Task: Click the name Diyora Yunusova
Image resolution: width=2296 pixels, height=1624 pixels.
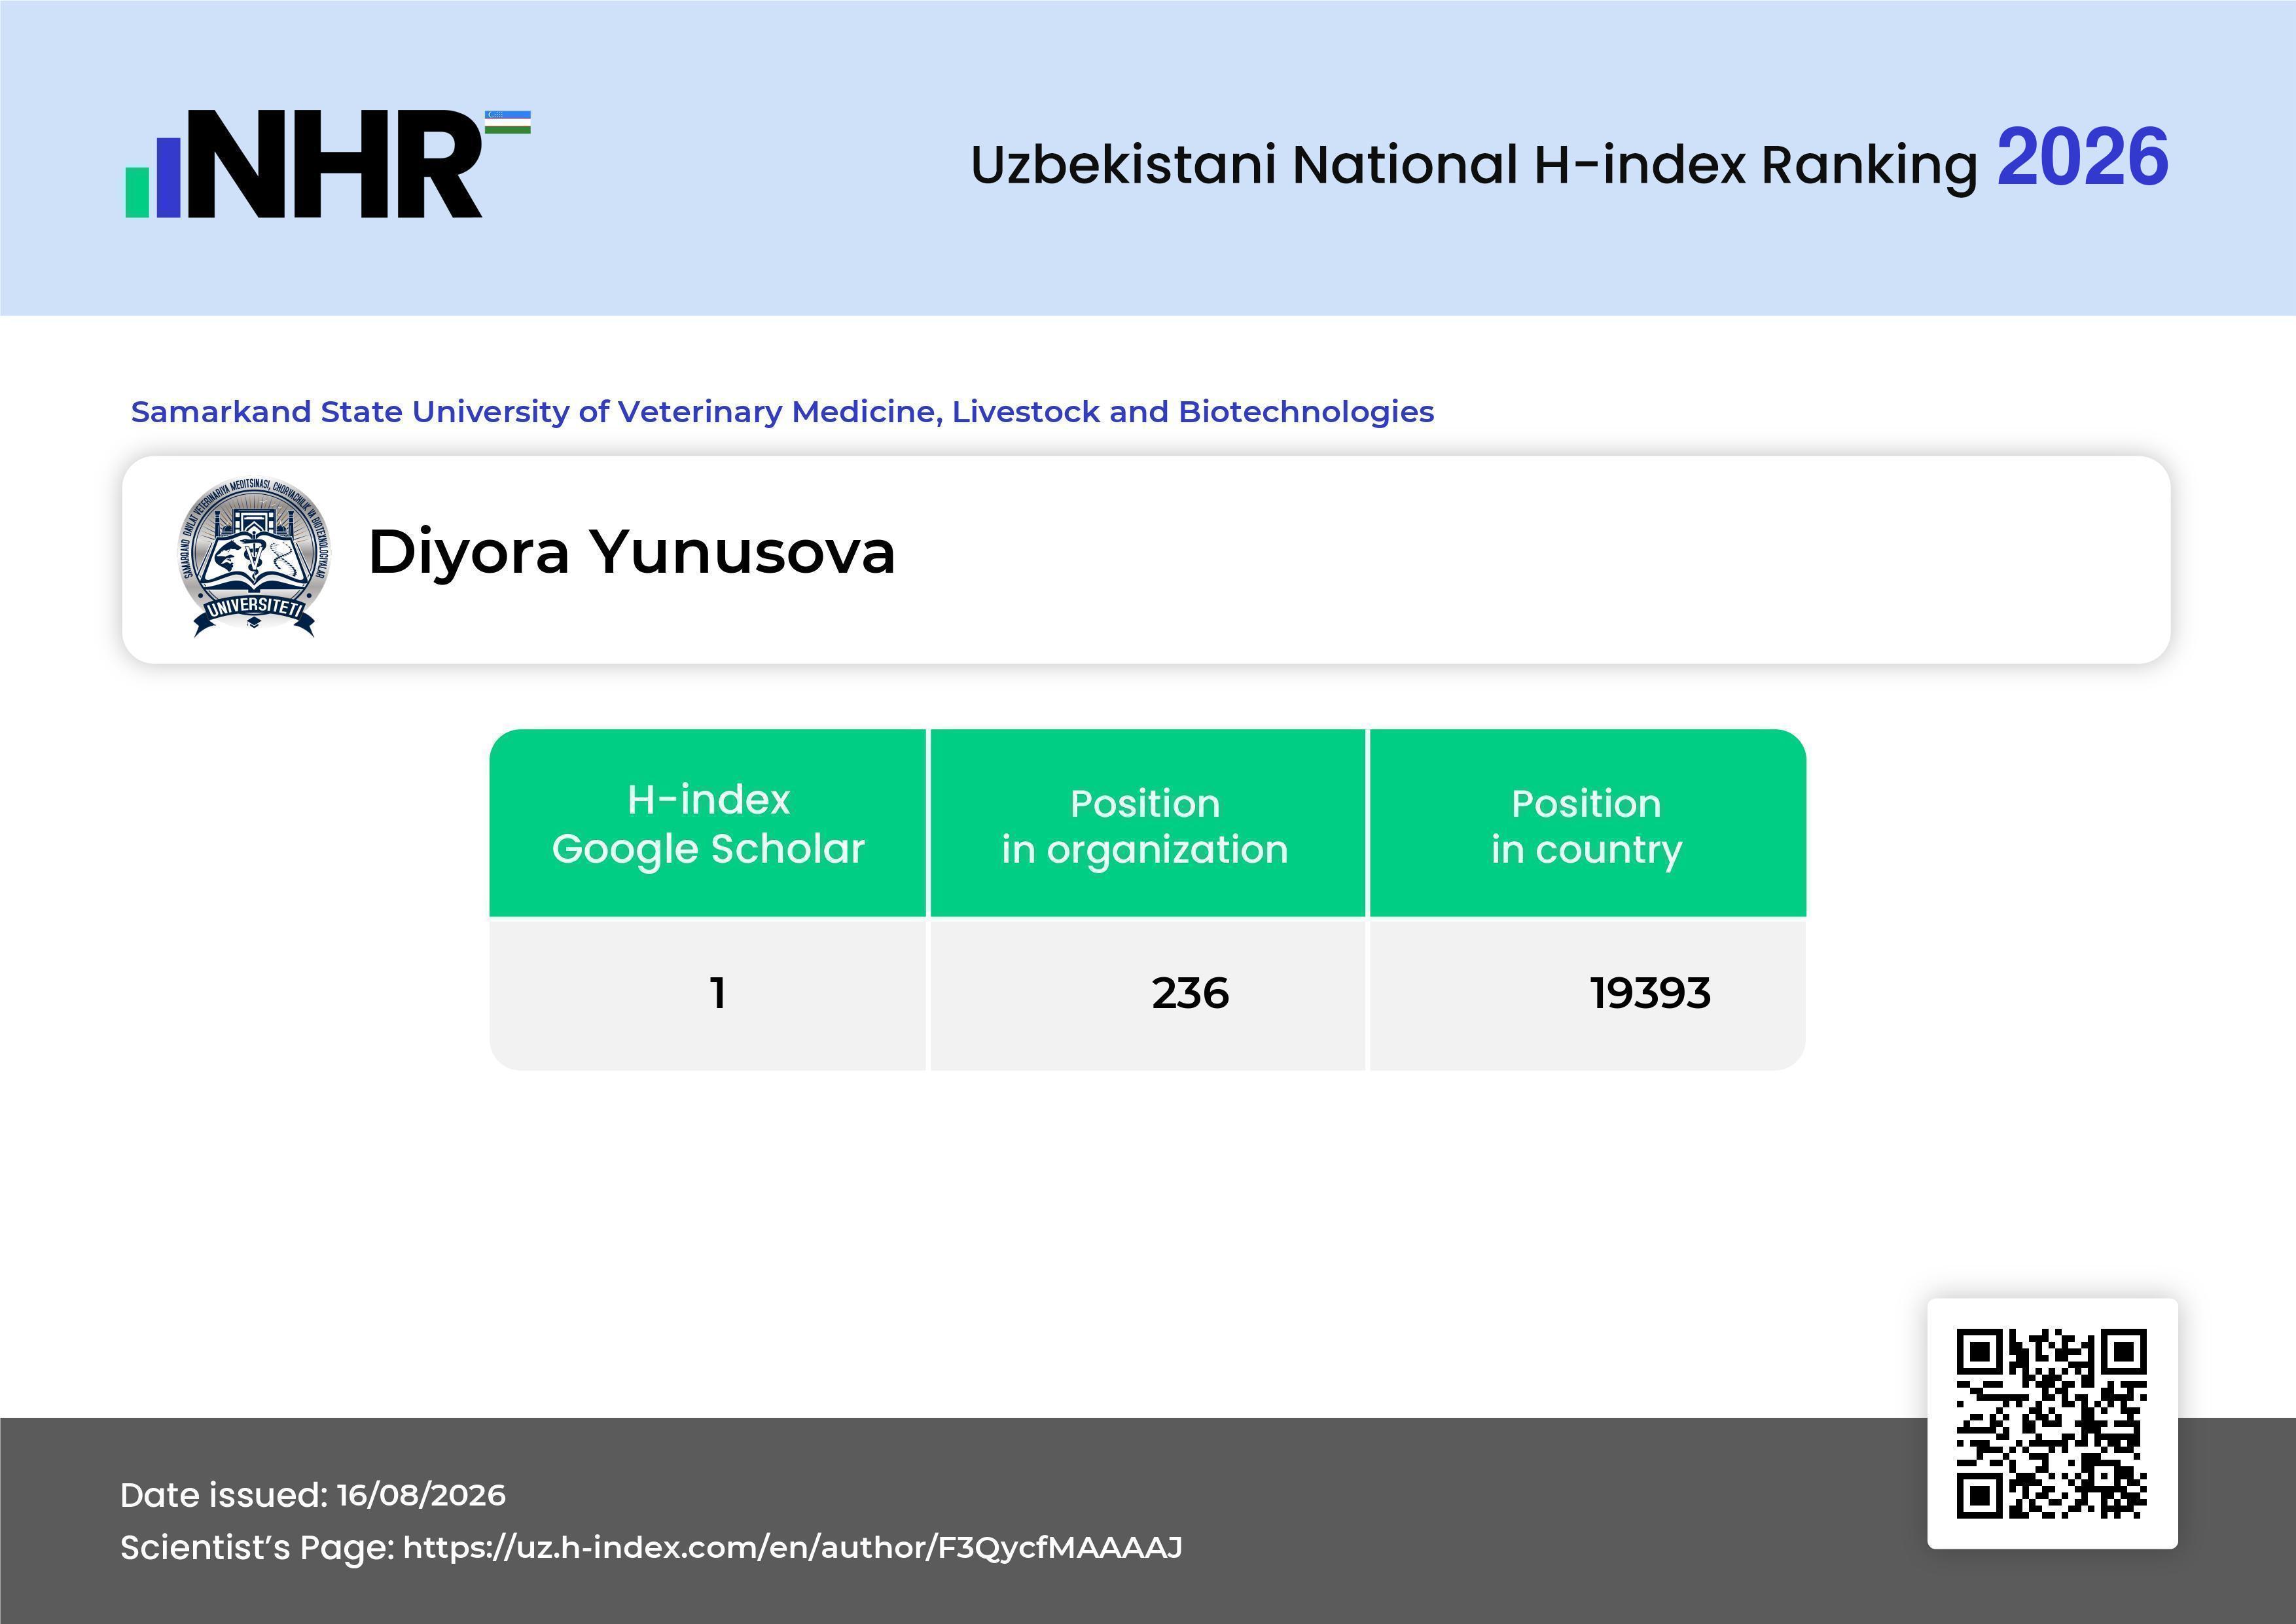Action: 631,552
